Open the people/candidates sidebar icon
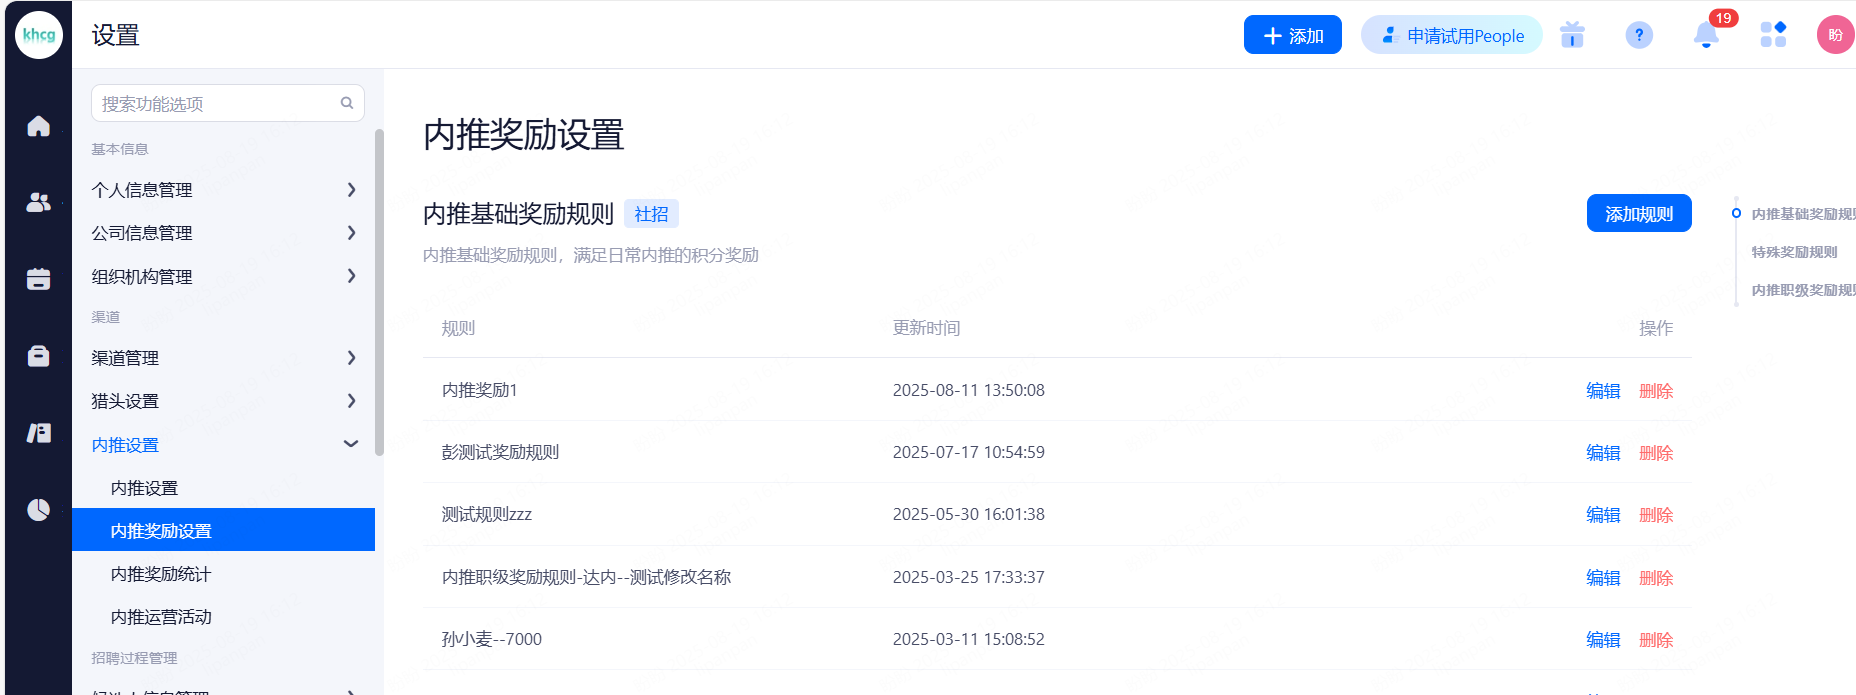Image resolution: width=1856 pixels, height=695 pixels. (x=38, y=202)
